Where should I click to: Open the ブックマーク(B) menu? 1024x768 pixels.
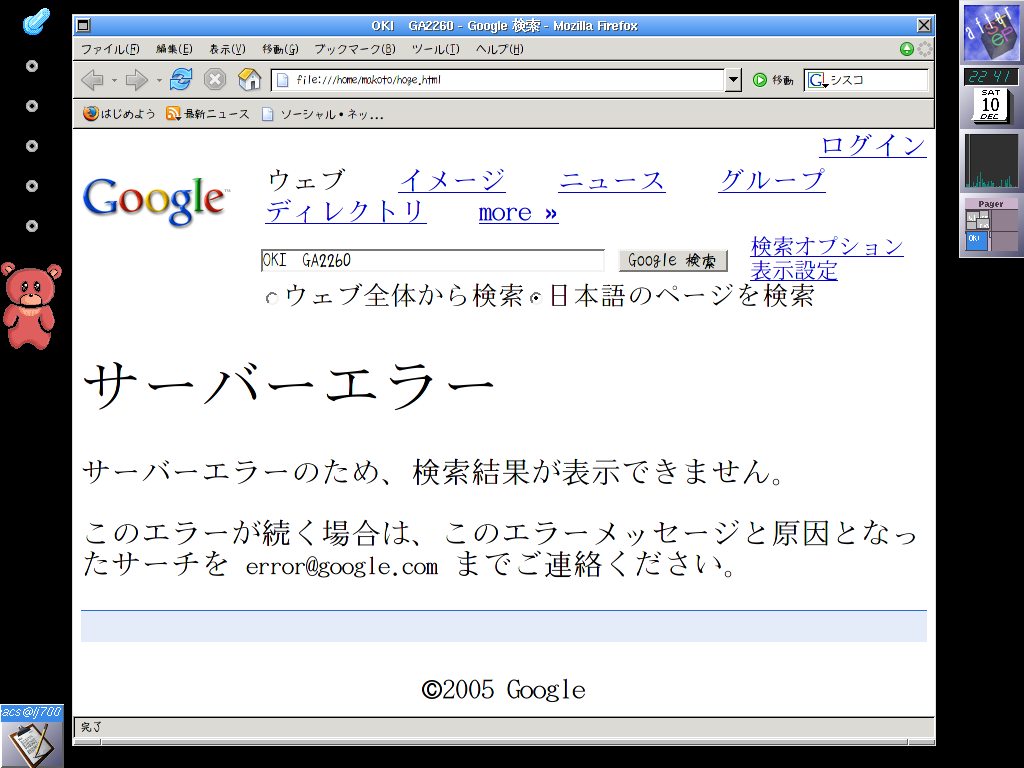[x=355, y=49]
